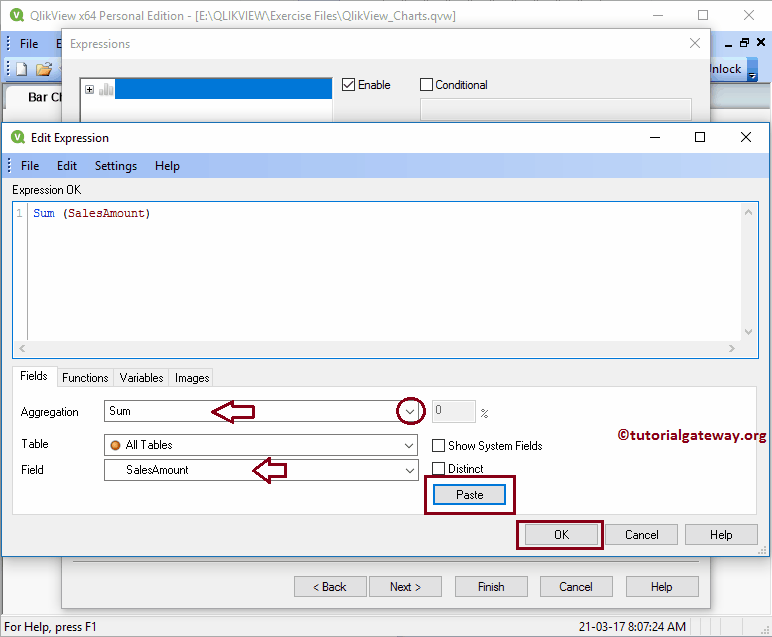Select the highlighted expression row in list

coord(223,89)
